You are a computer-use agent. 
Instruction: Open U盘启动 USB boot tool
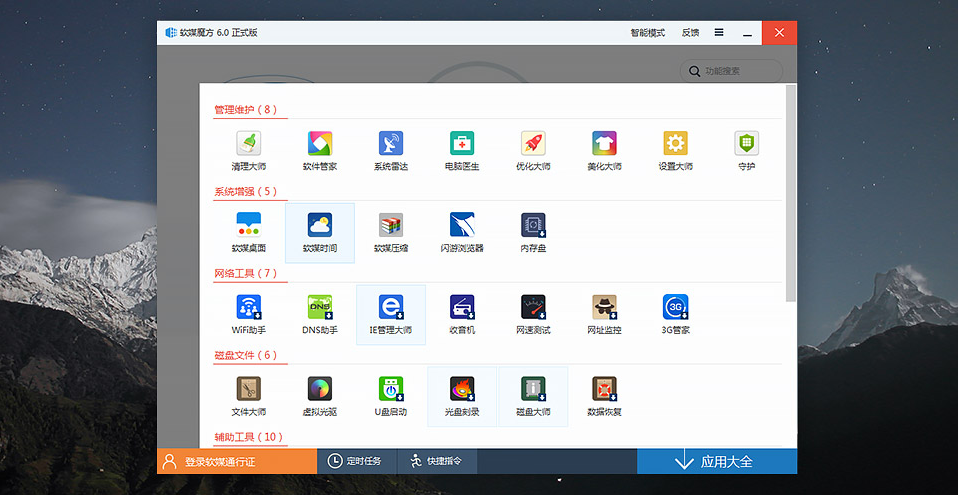391,396
